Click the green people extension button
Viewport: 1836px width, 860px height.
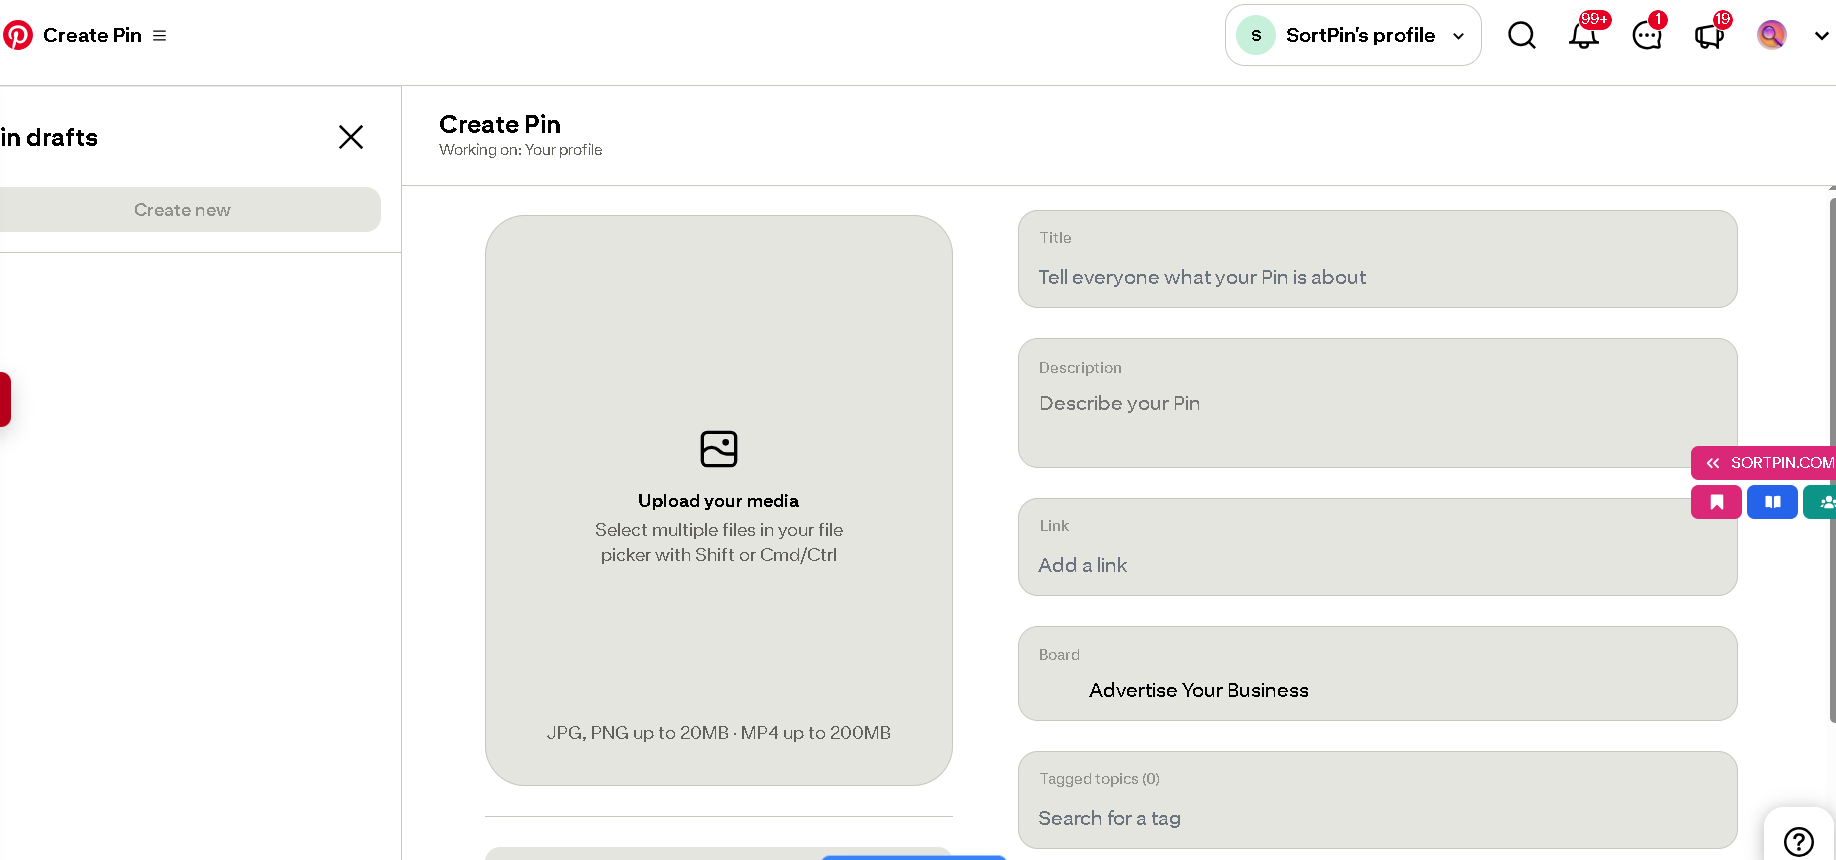[1821, 502]
